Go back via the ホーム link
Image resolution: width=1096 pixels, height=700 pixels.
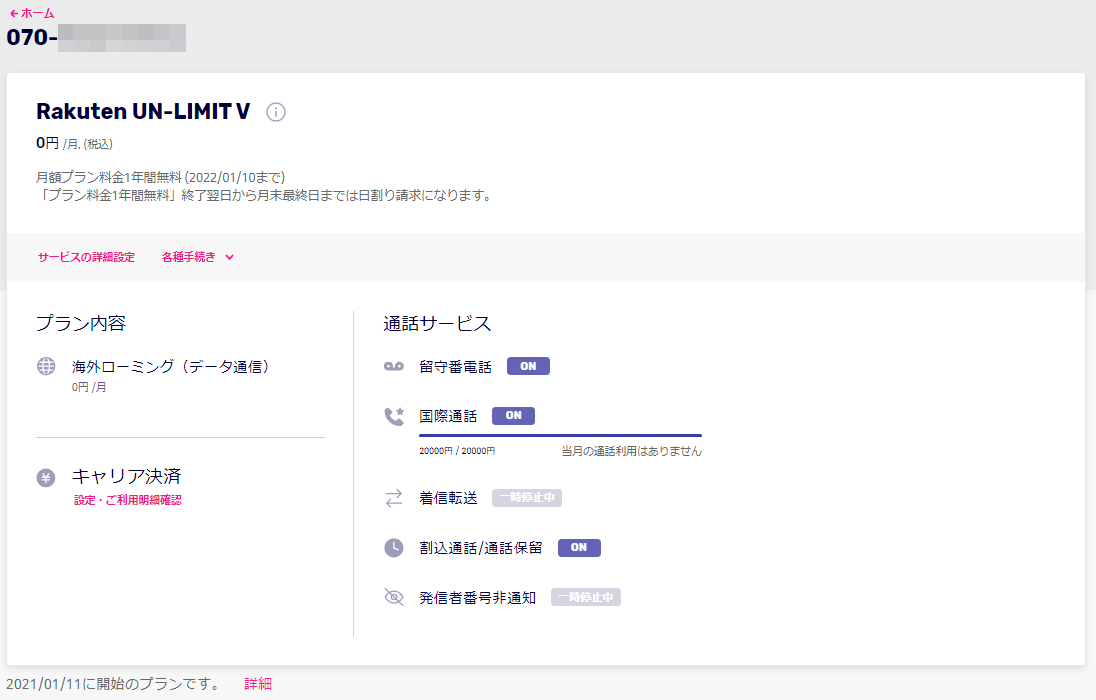(31, 13)
